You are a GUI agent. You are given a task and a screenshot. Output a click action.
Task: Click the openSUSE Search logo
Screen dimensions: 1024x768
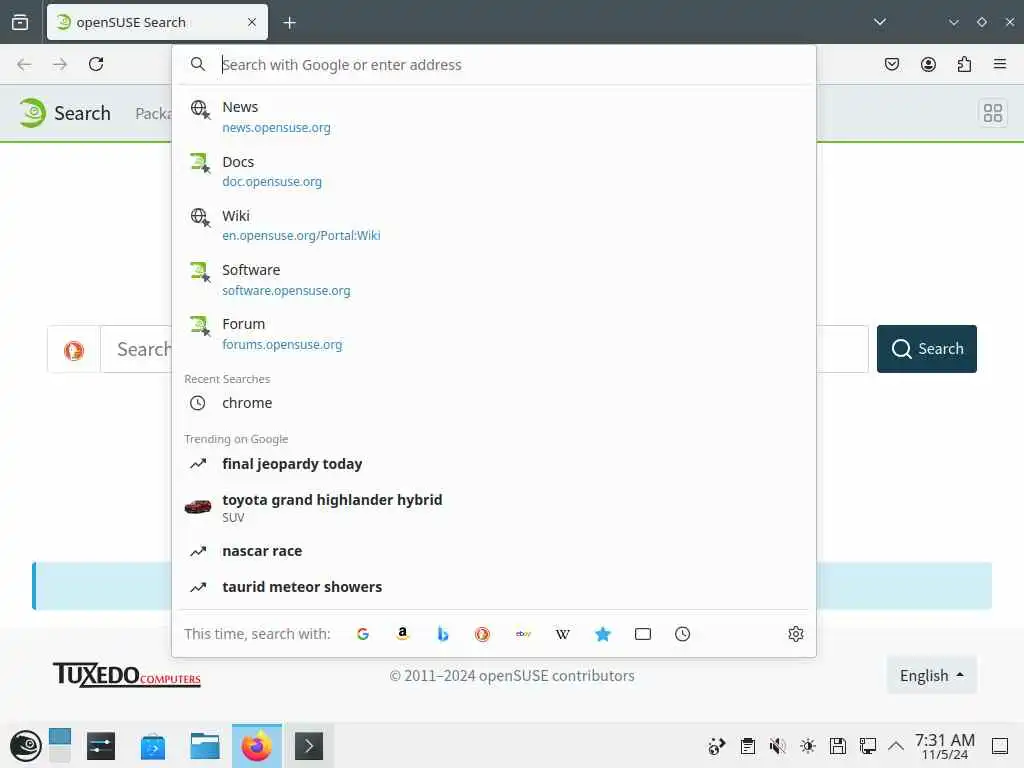point(64,113)
